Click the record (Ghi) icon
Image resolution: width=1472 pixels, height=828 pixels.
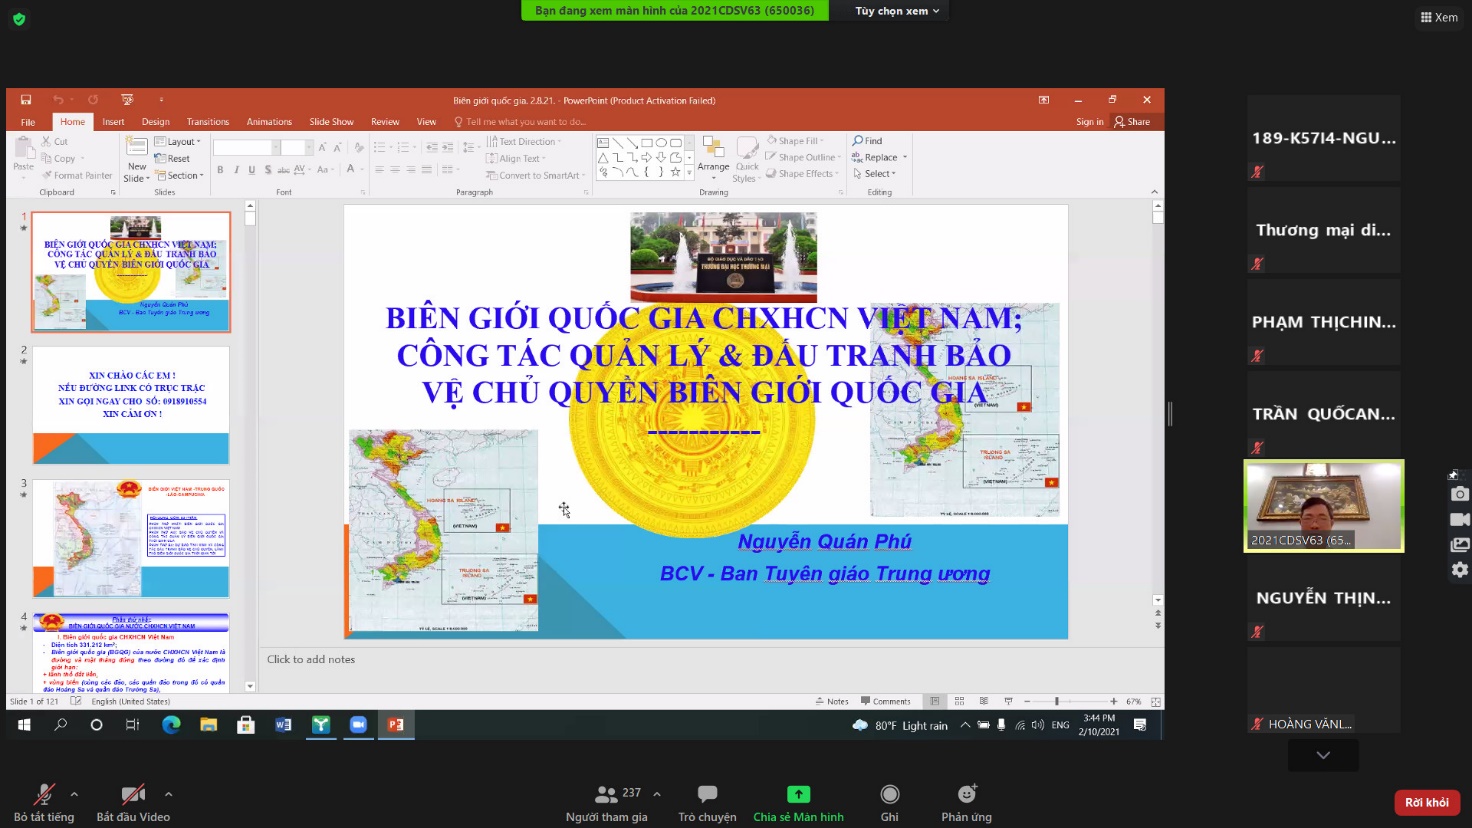889,794
